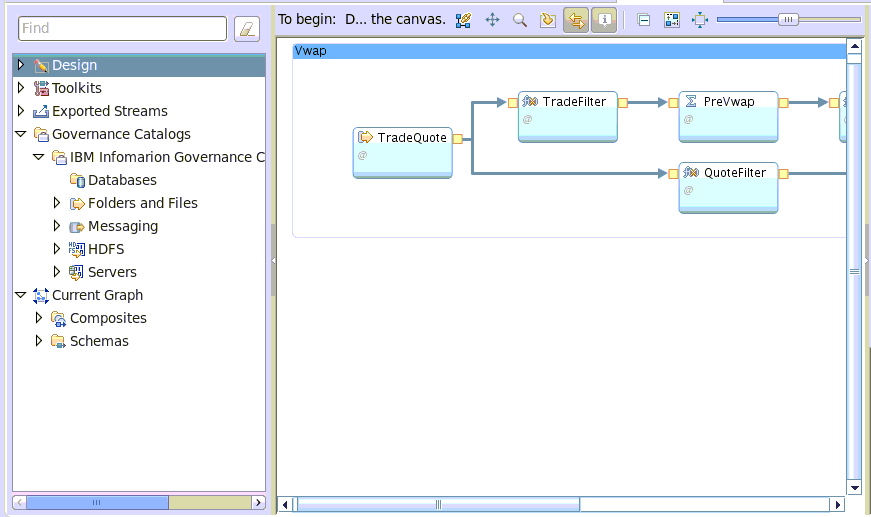Viewport: 871px width, 517px height.
Task: Toggle the outline view grid button
Action: point(671,19)
